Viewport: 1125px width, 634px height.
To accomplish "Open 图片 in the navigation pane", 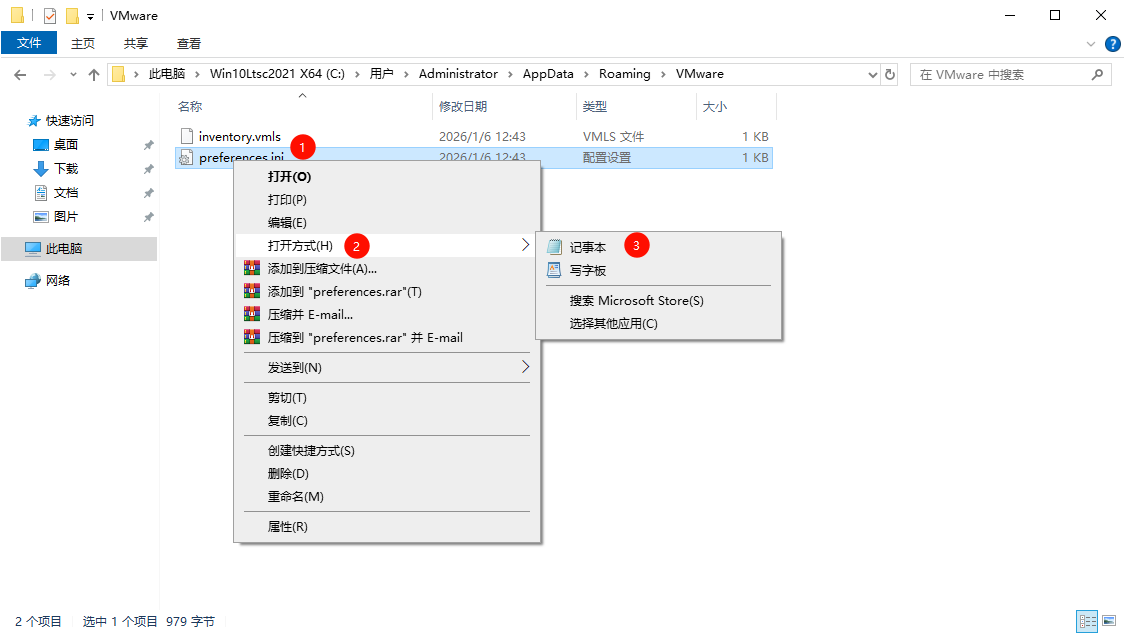I will 66,217.
